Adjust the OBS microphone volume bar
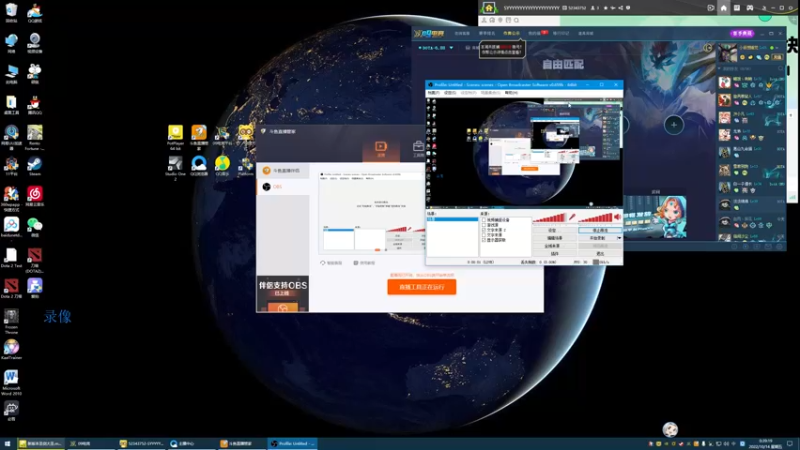This screenshot has width=800, height=450. click(549, 218)
